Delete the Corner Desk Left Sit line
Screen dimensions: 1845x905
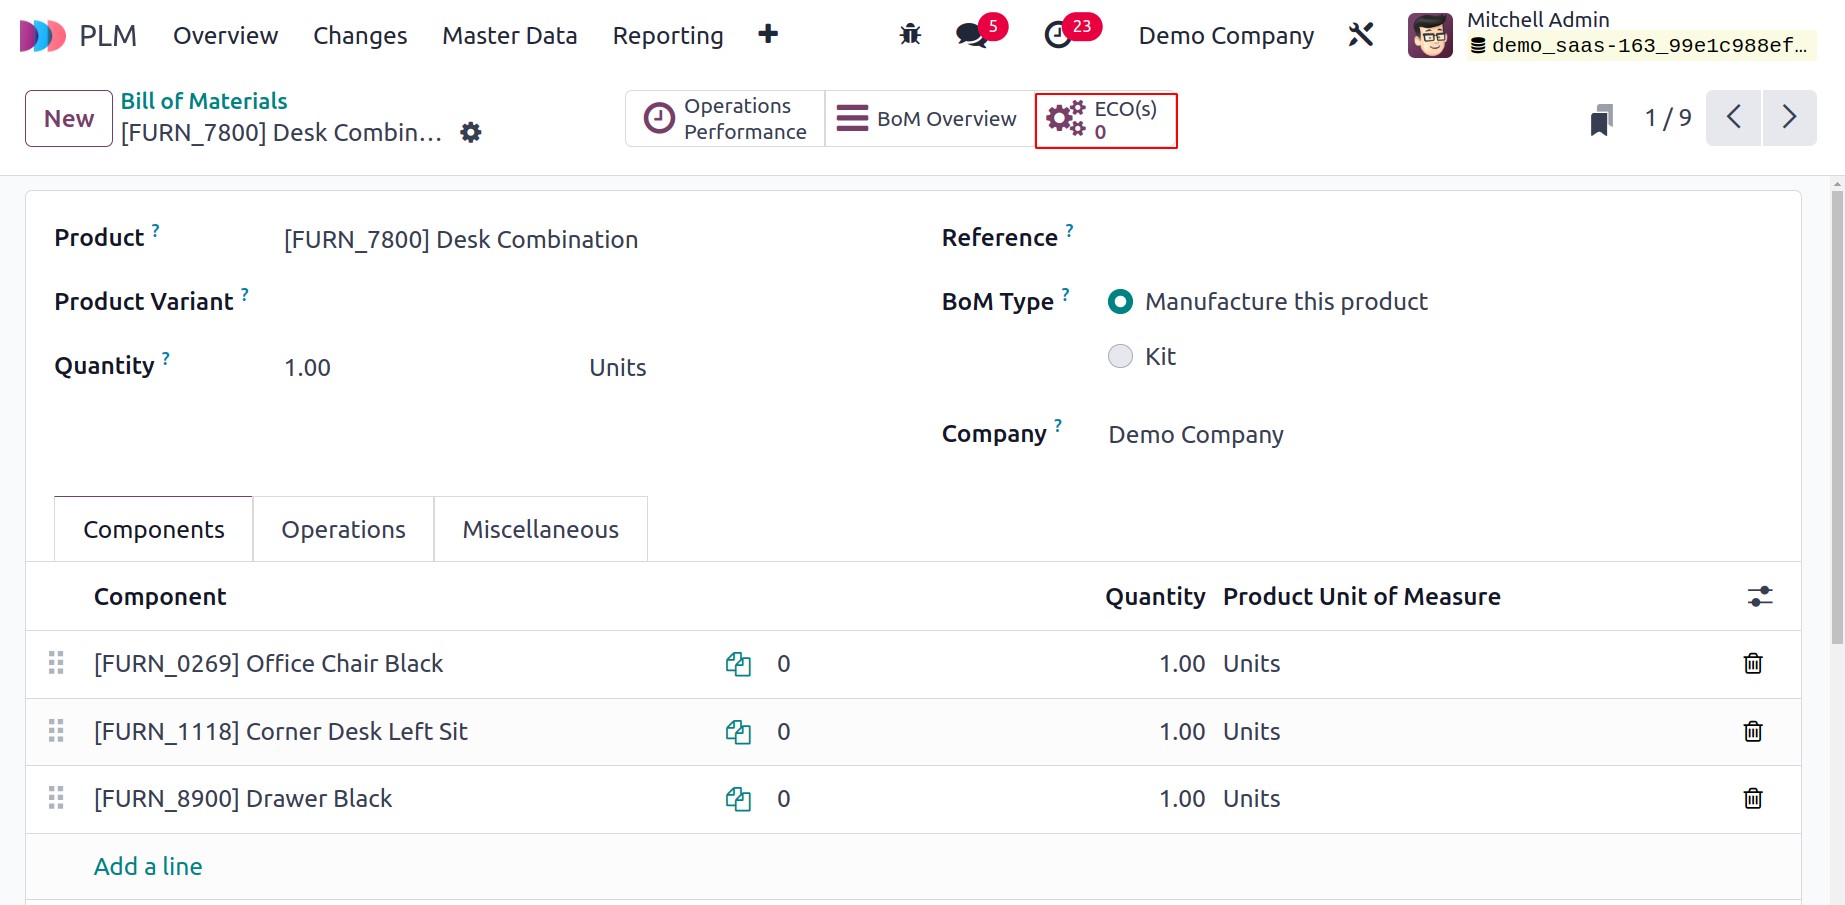[x=1753, y=732]
